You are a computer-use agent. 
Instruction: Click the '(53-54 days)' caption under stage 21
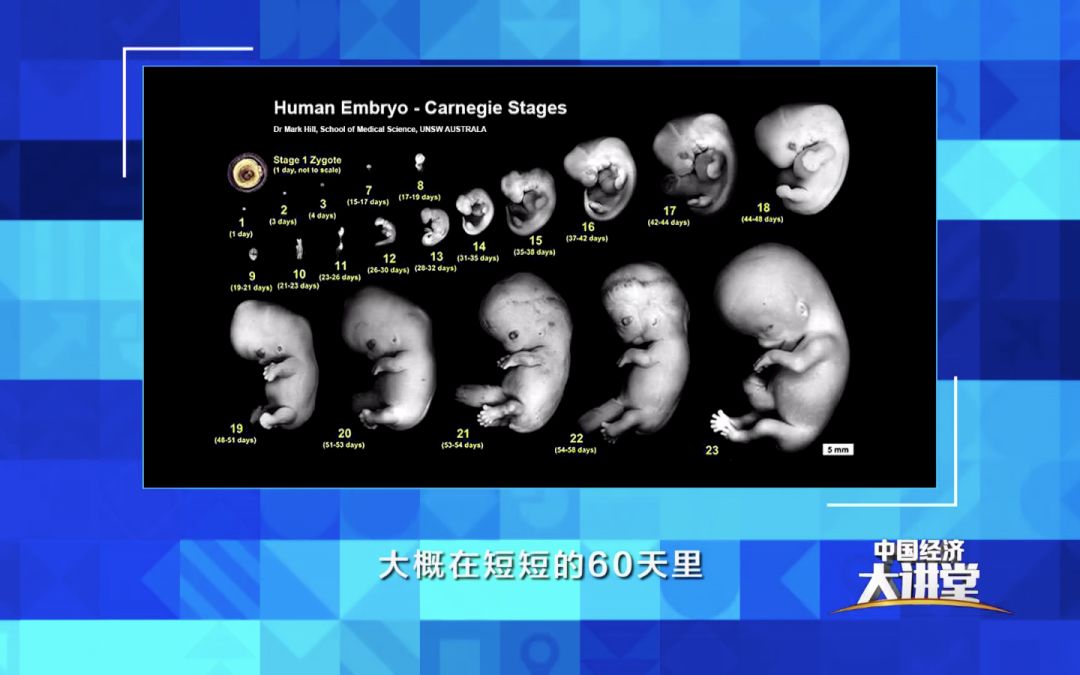[x=462, y=446]
